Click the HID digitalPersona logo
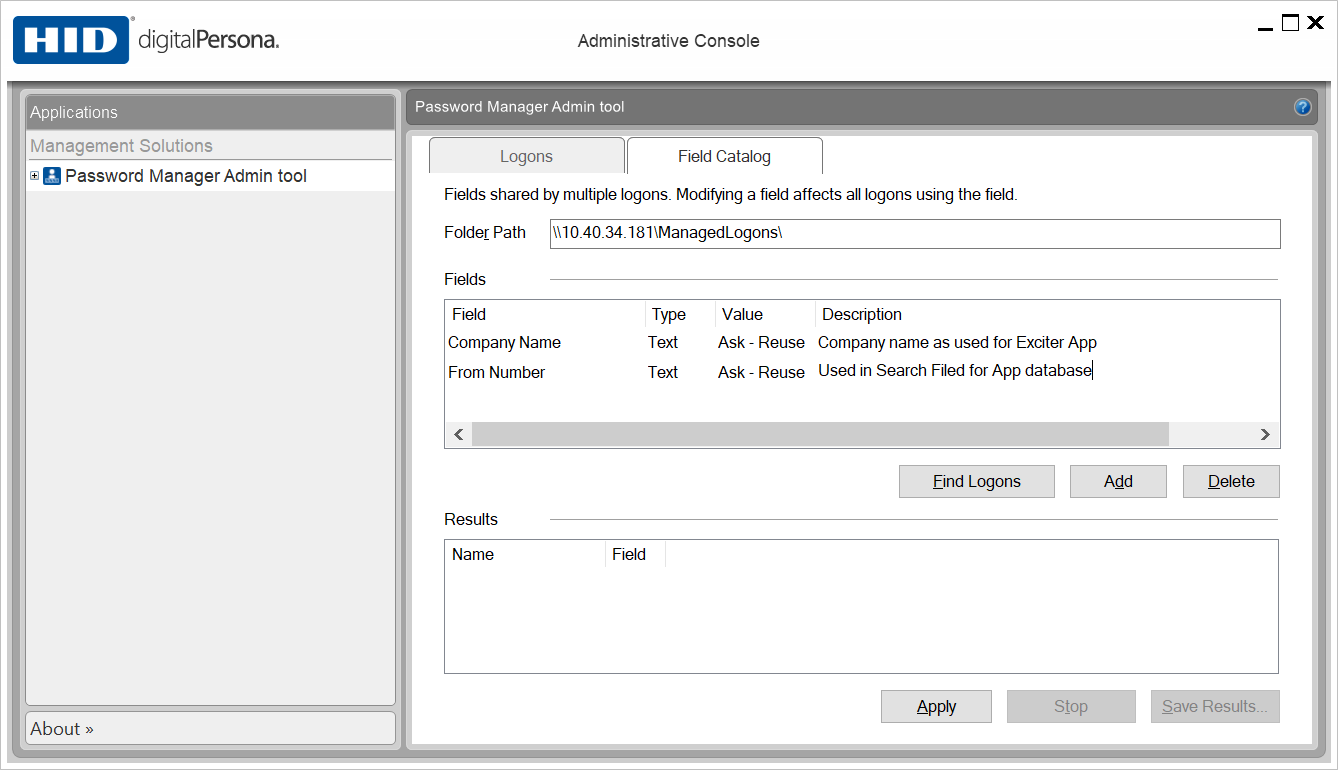The height and width of the screenshot is (770, 1338). pyautogui.click(x=146, y=40)
